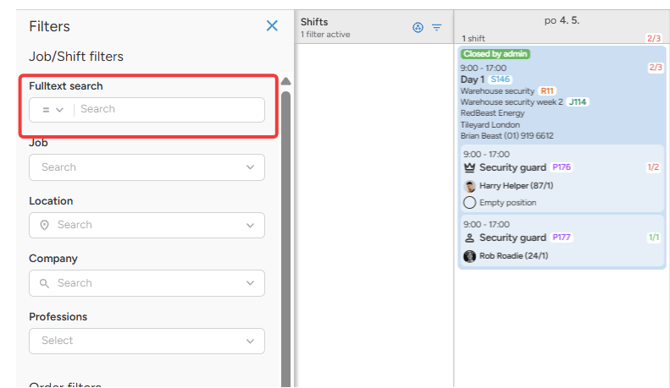The width and height of the screenshot is (670, 388).
Task: Open Harry Helper's avatar
Action: coord(470,186)
